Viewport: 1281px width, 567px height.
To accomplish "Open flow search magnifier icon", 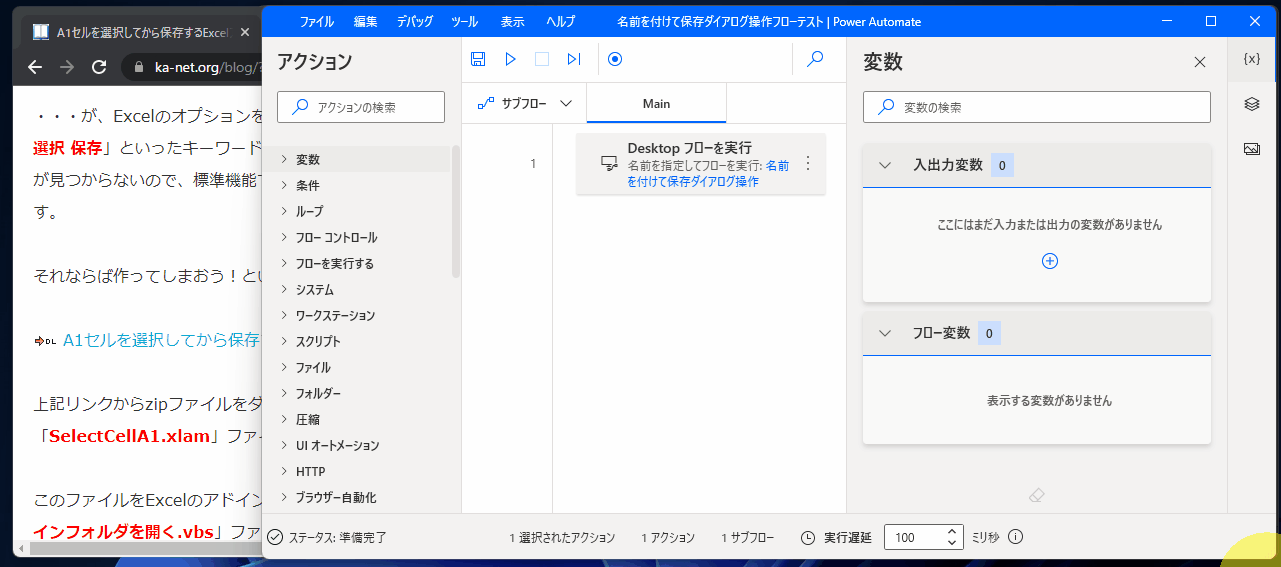I will (x=815, y=59).
